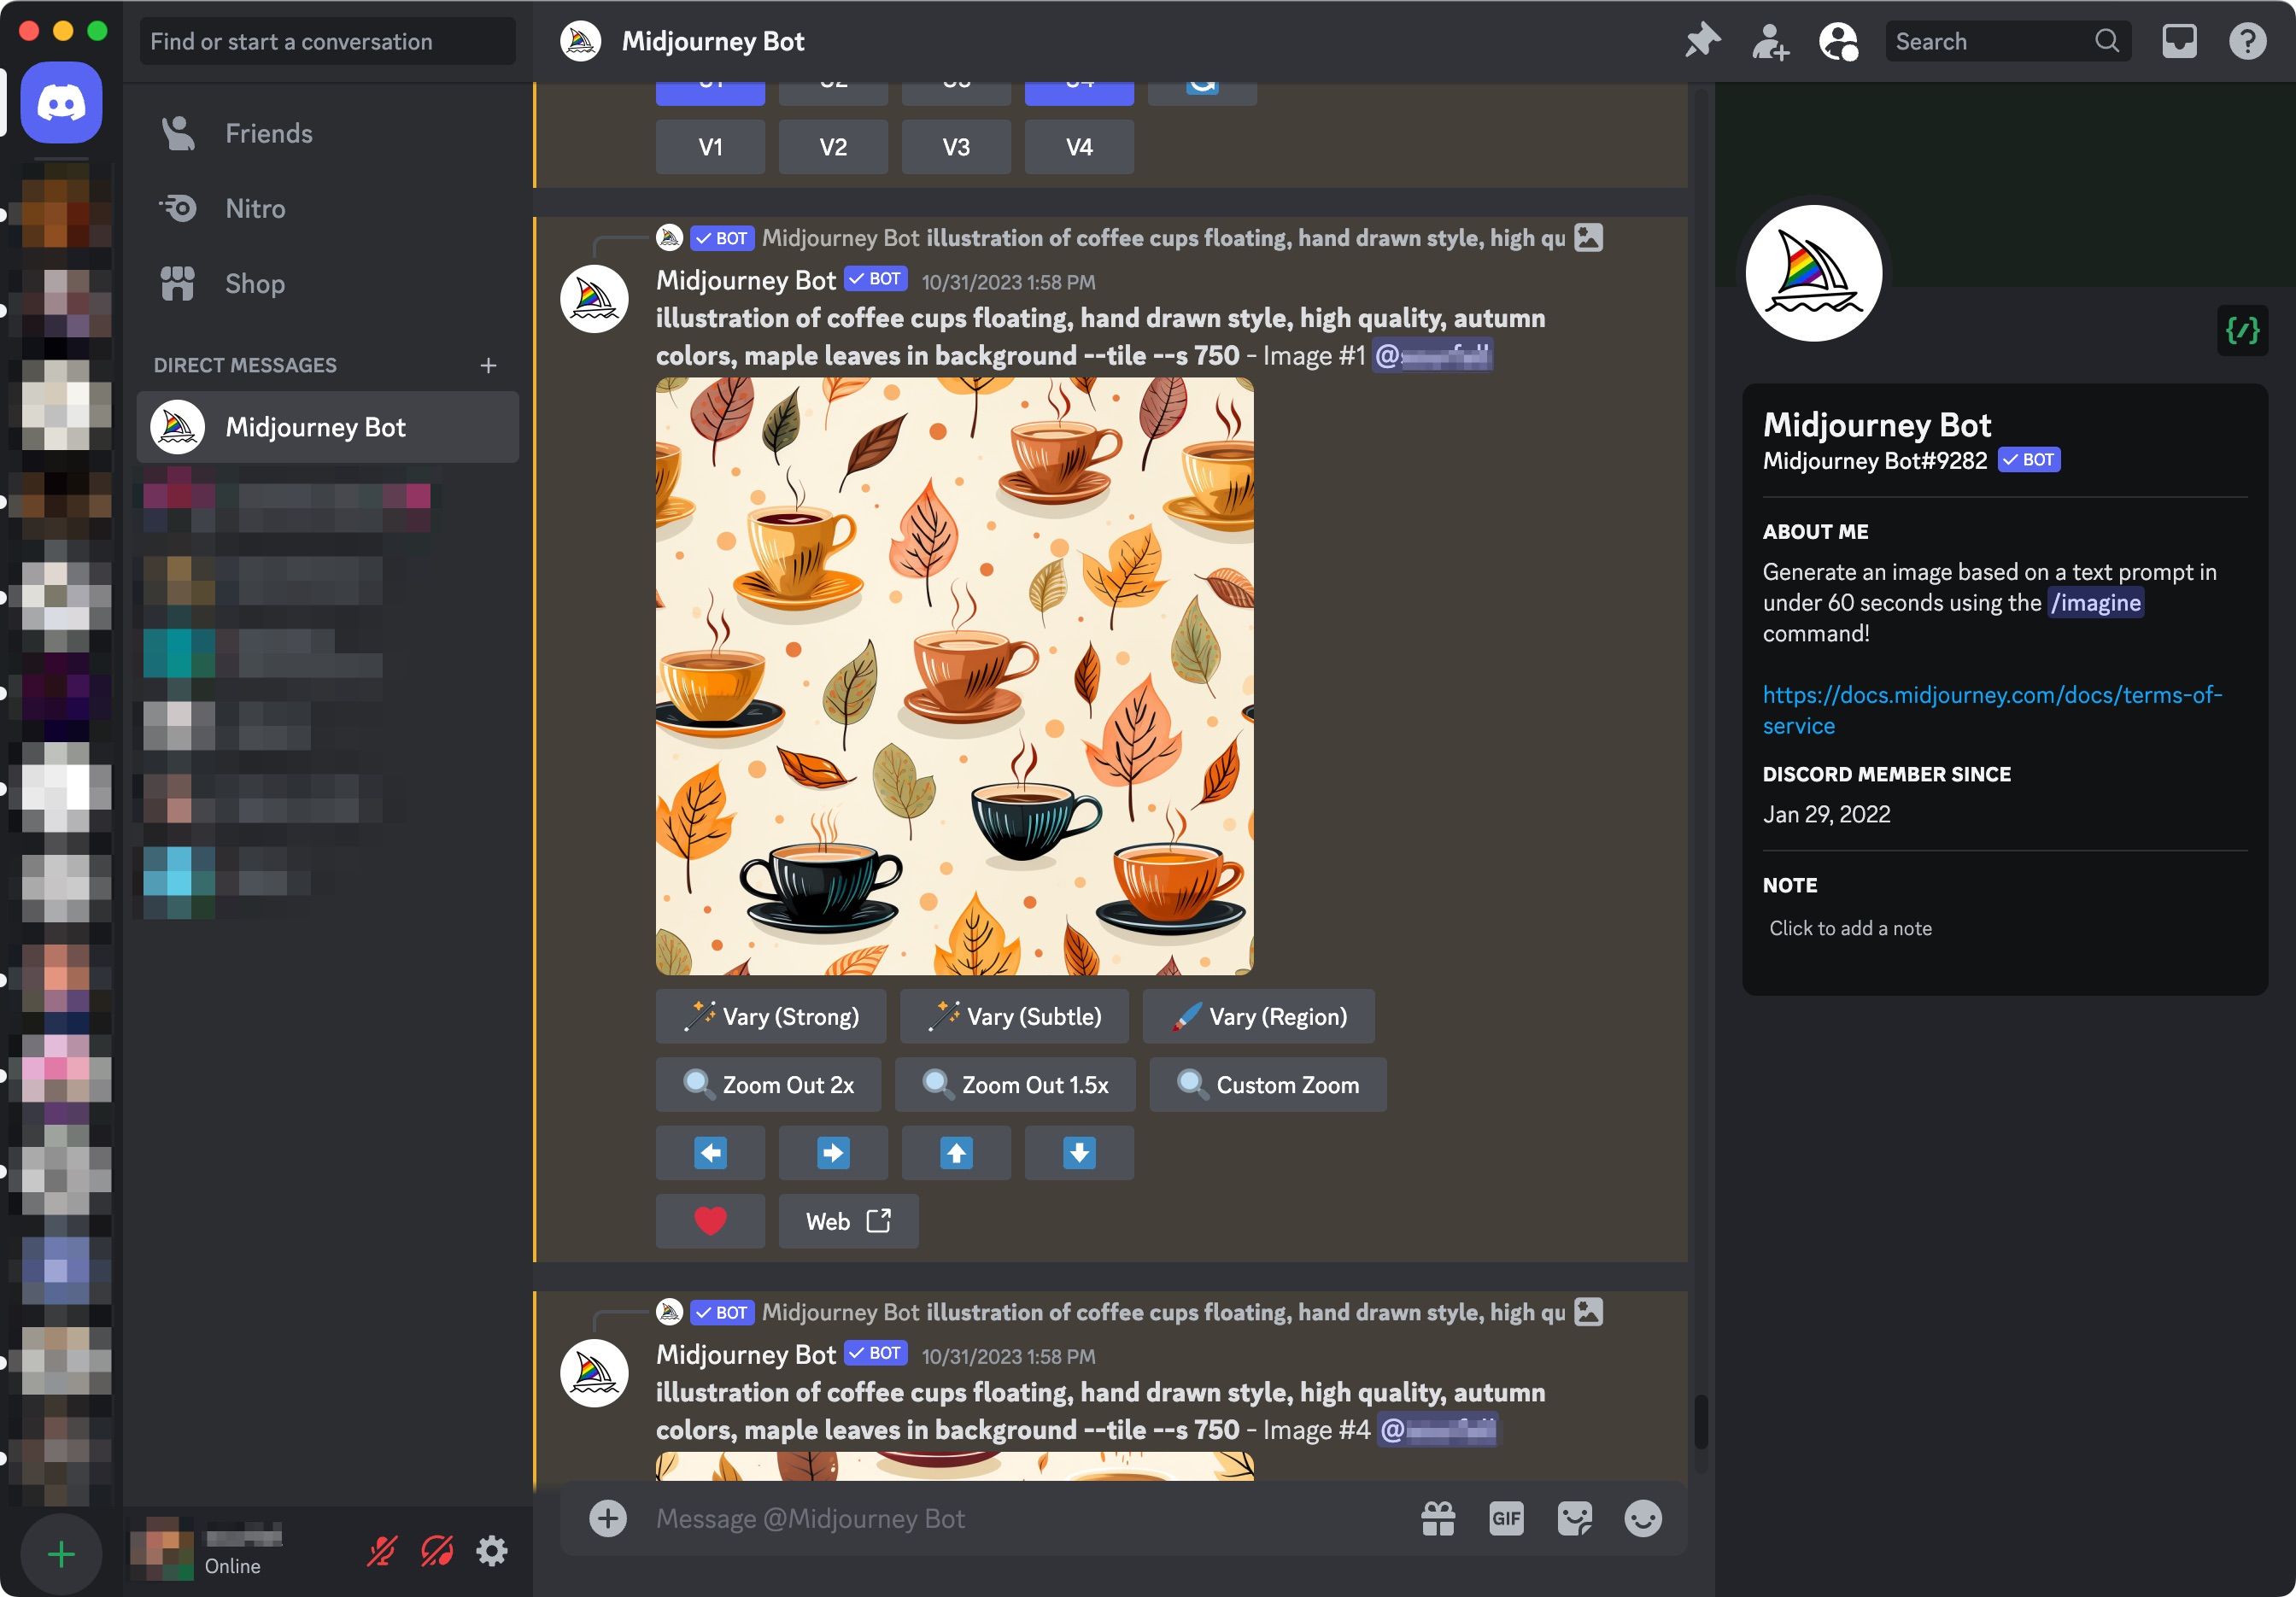Open pinned messages via the pin icon
This screenshot has width=2296, height=1597.
1701,41
